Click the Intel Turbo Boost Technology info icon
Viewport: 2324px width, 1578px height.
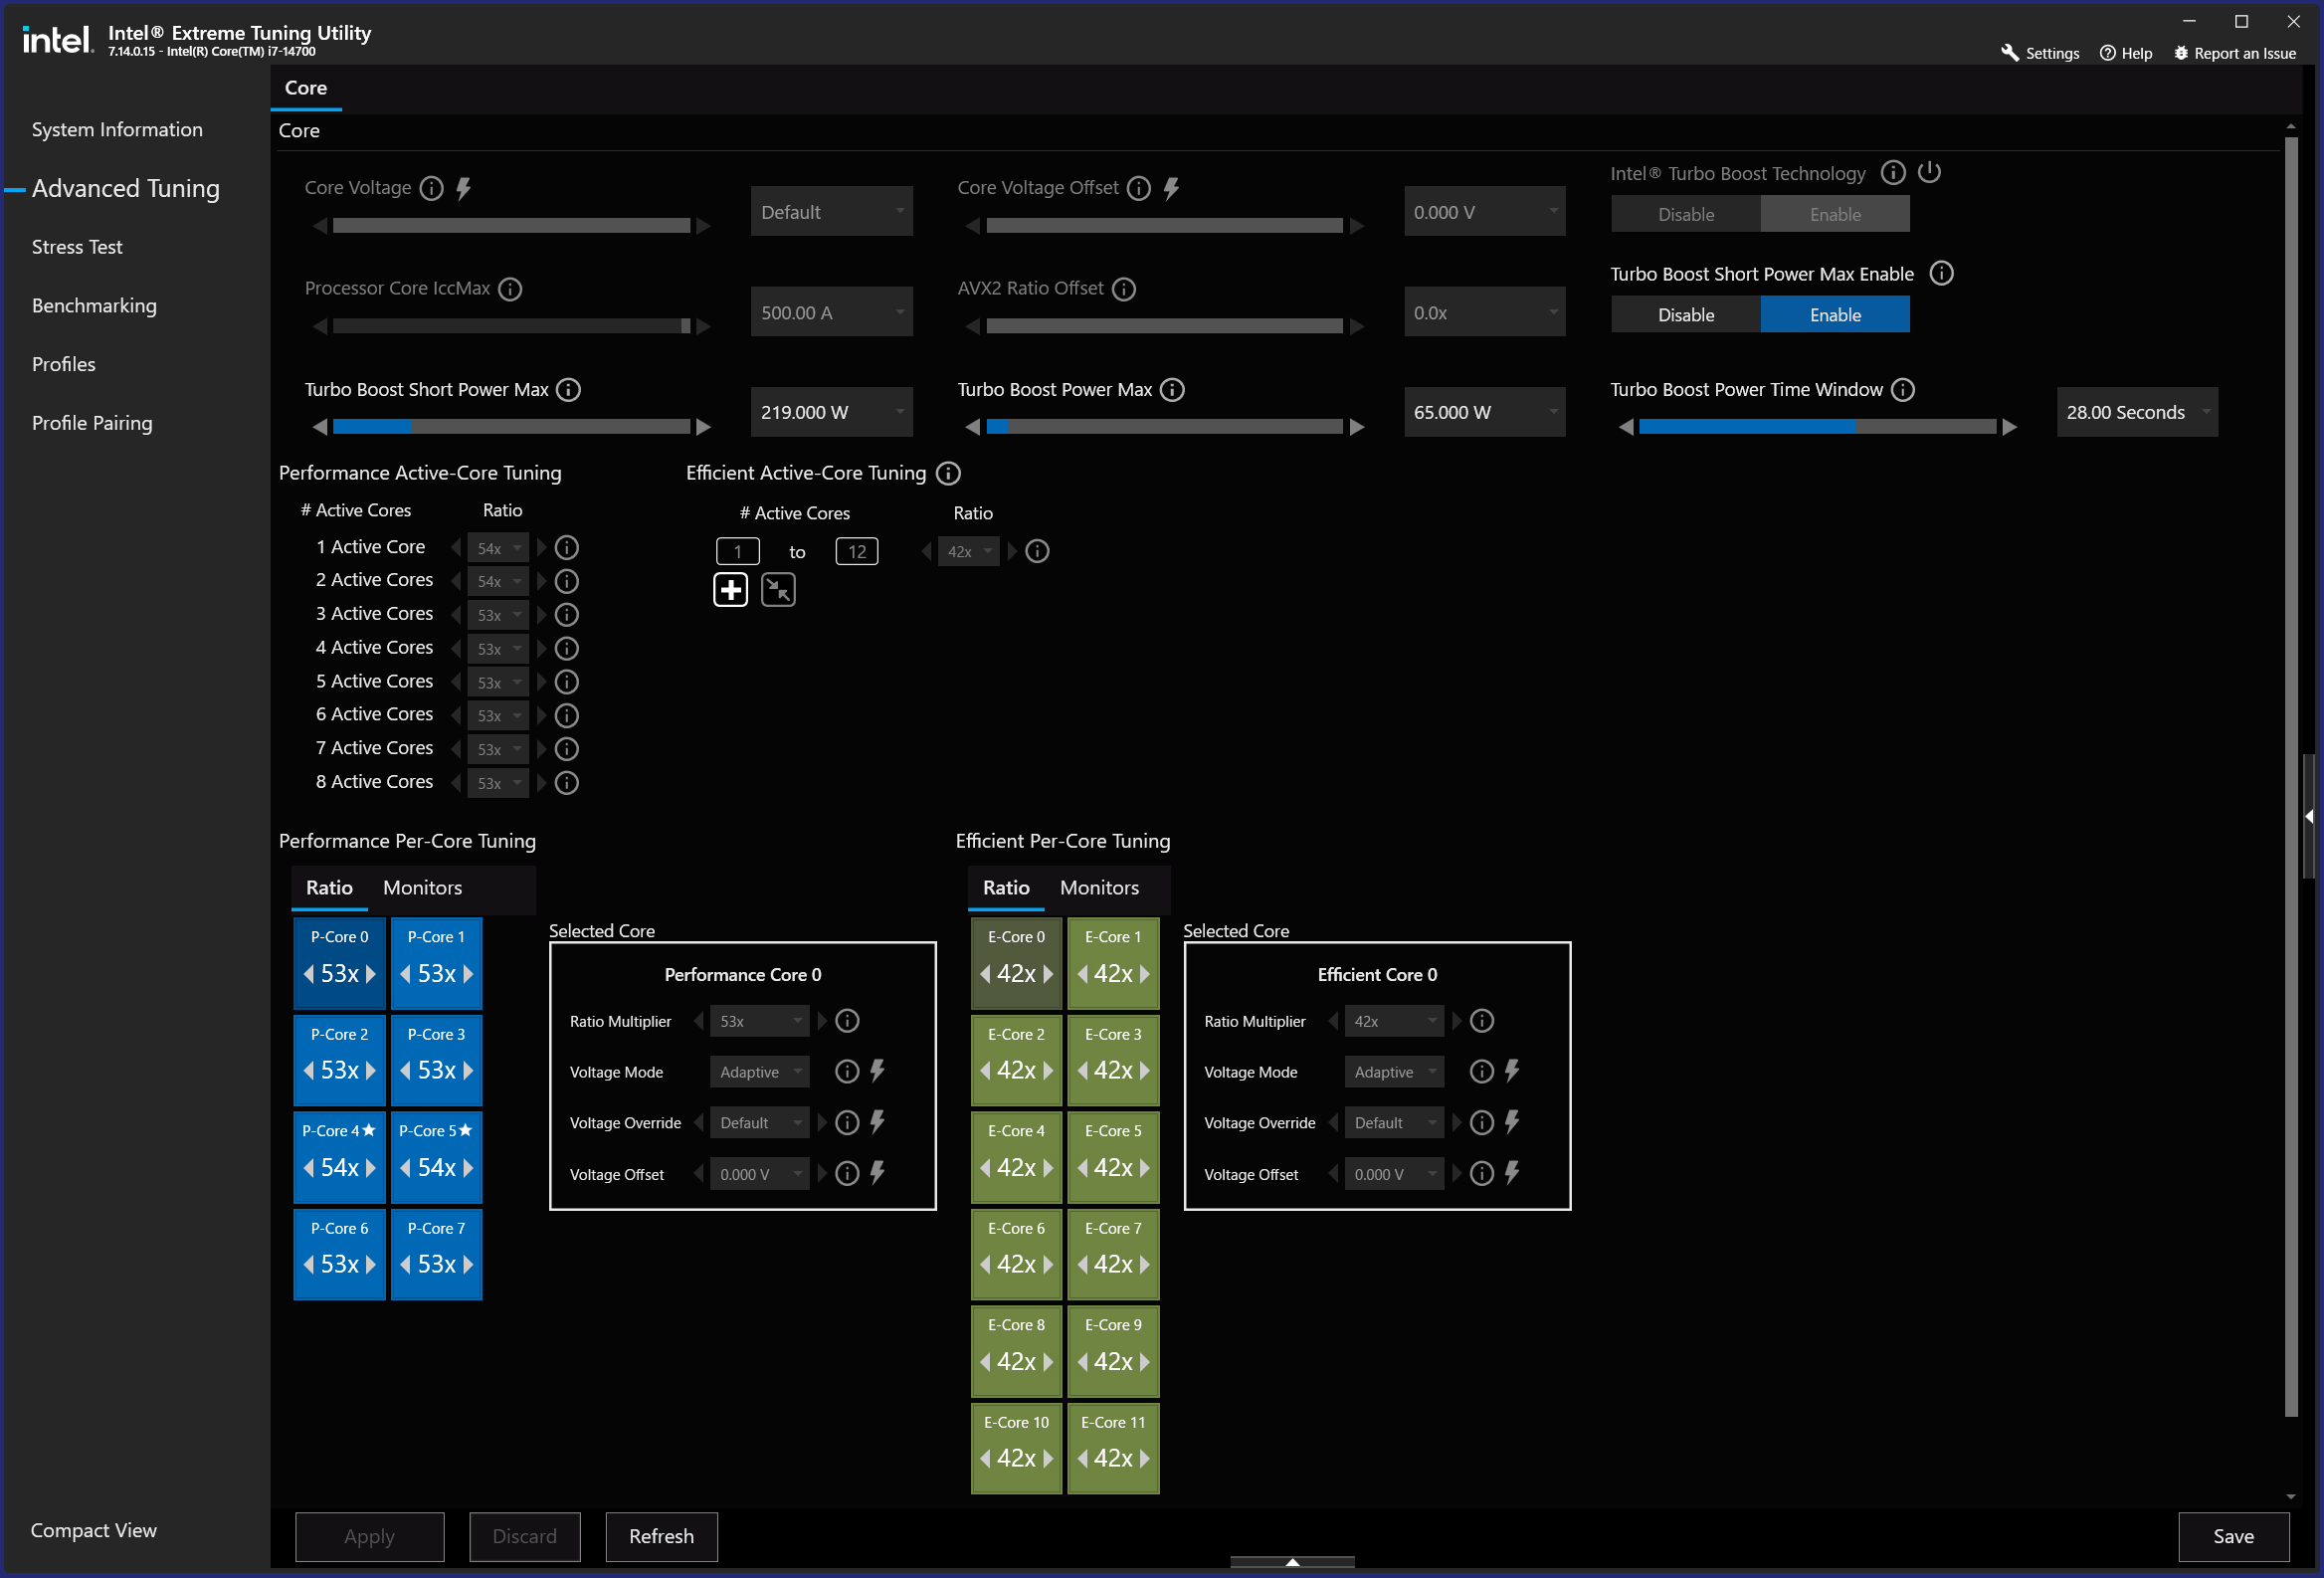pyautogui.click(x=1893, y=173)
